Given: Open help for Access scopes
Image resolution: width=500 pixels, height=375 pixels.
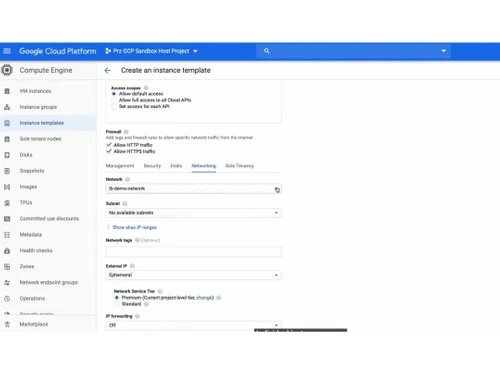Looking at the screenshot, I should coord(146,88).
